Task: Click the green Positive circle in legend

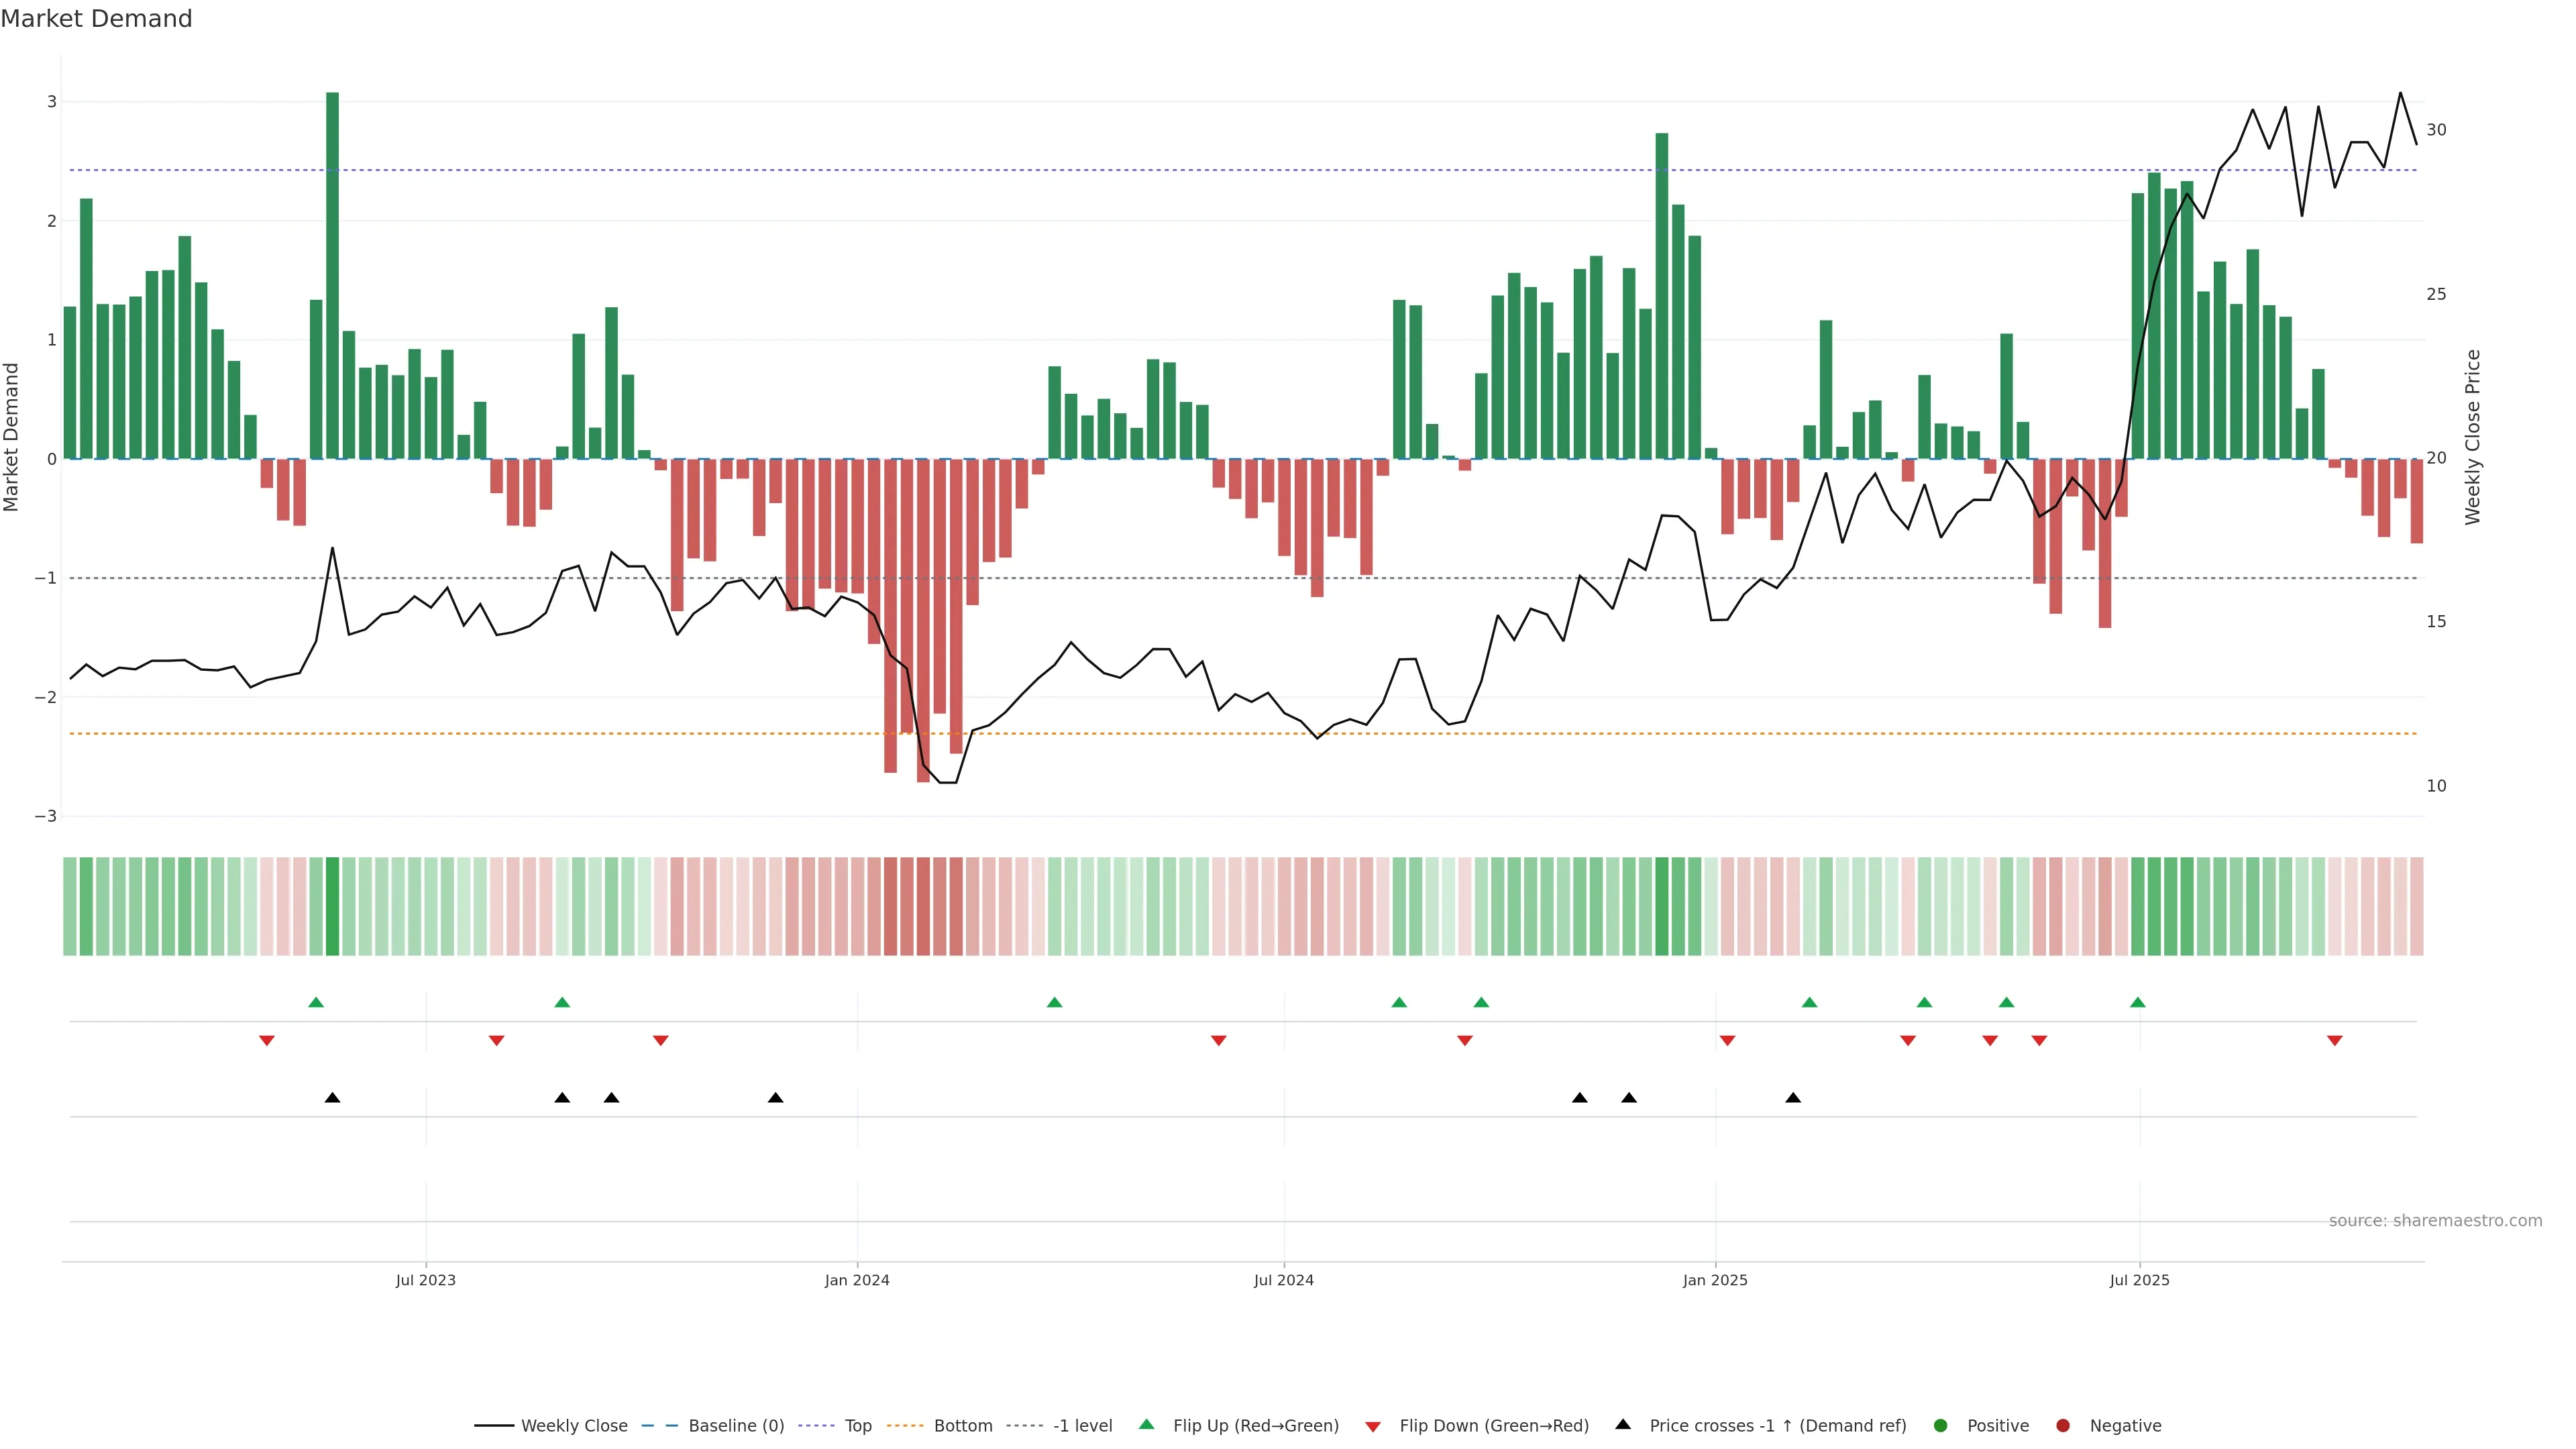Action: tap(1941, 1425)
